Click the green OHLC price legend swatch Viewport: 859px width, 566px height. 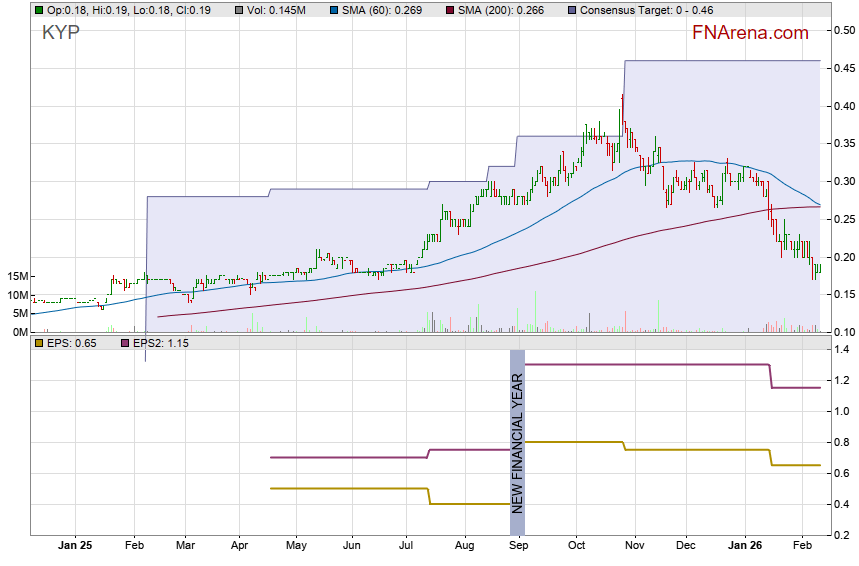point(39,10)
